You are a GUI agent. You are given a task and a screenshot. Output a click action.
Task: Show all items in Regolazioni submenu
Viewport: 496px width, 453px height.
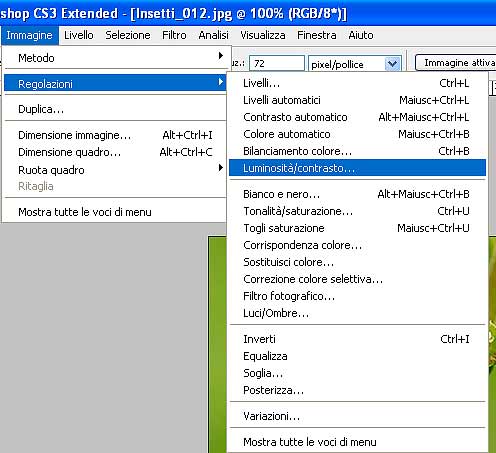tap(357, 442)
